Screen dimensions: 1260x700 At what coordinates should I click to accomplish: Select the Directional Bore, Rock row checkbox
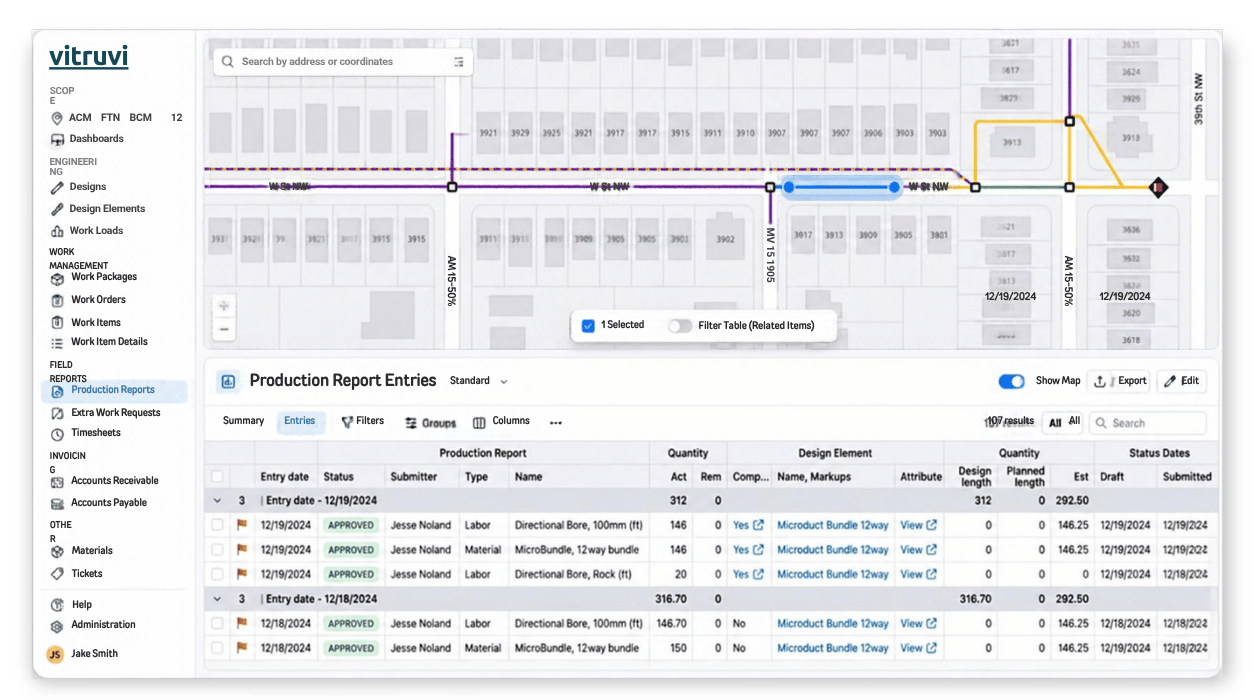pyautogui.click(x=217, y=574)
